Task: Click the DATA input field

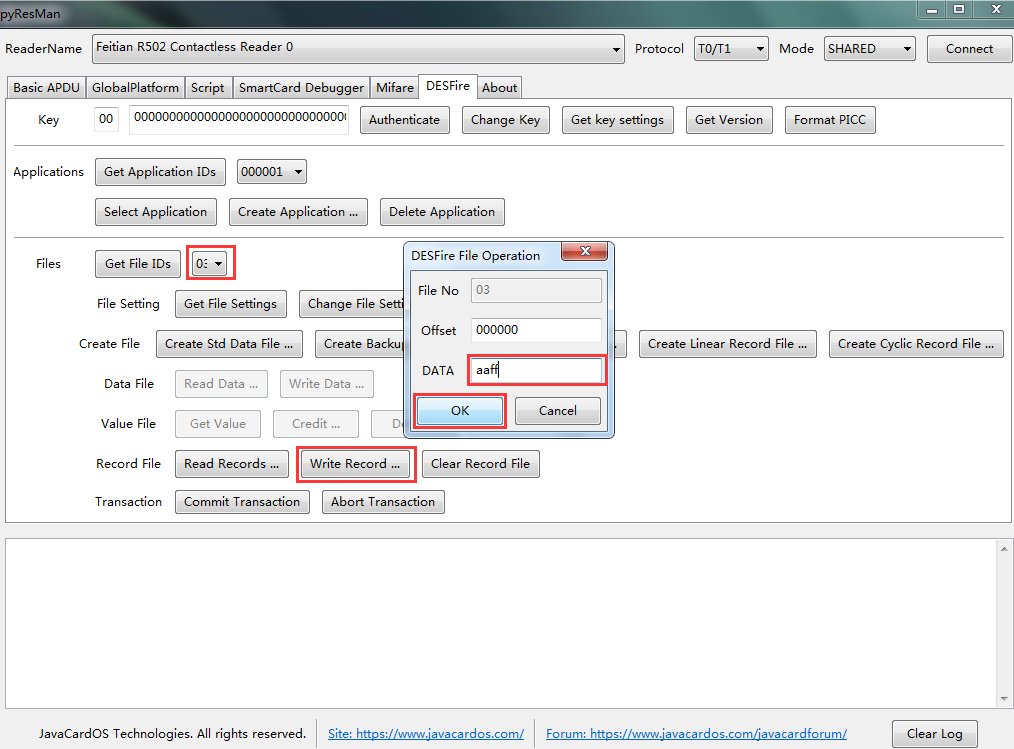Action: coord(536,370)
